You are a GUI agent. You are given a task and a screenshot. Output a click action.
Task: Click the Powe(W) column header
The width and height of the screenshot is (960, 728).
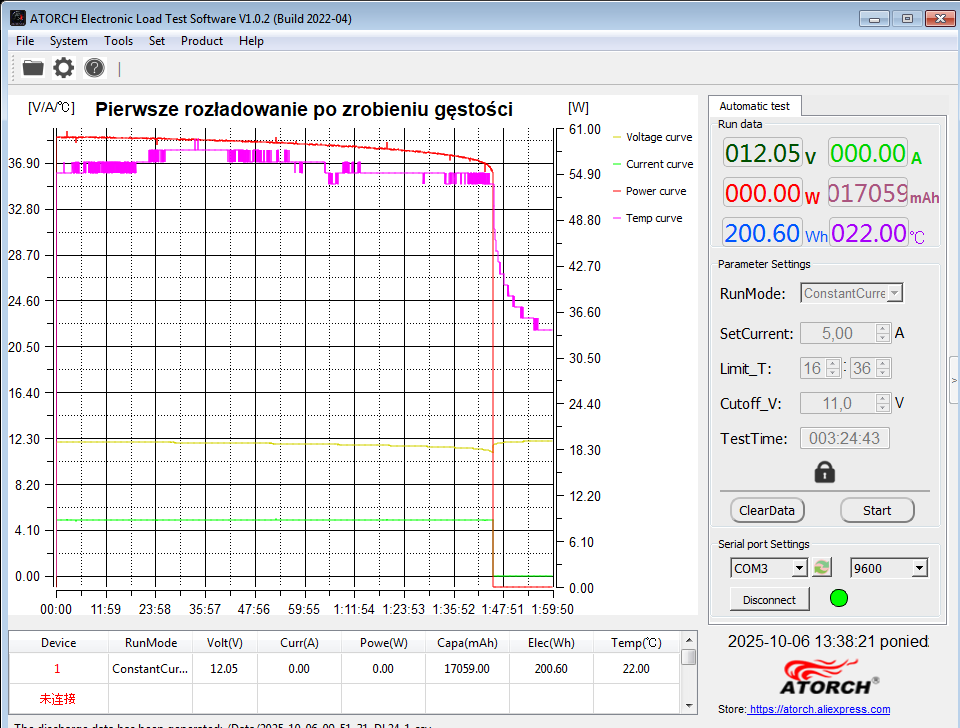383,642
